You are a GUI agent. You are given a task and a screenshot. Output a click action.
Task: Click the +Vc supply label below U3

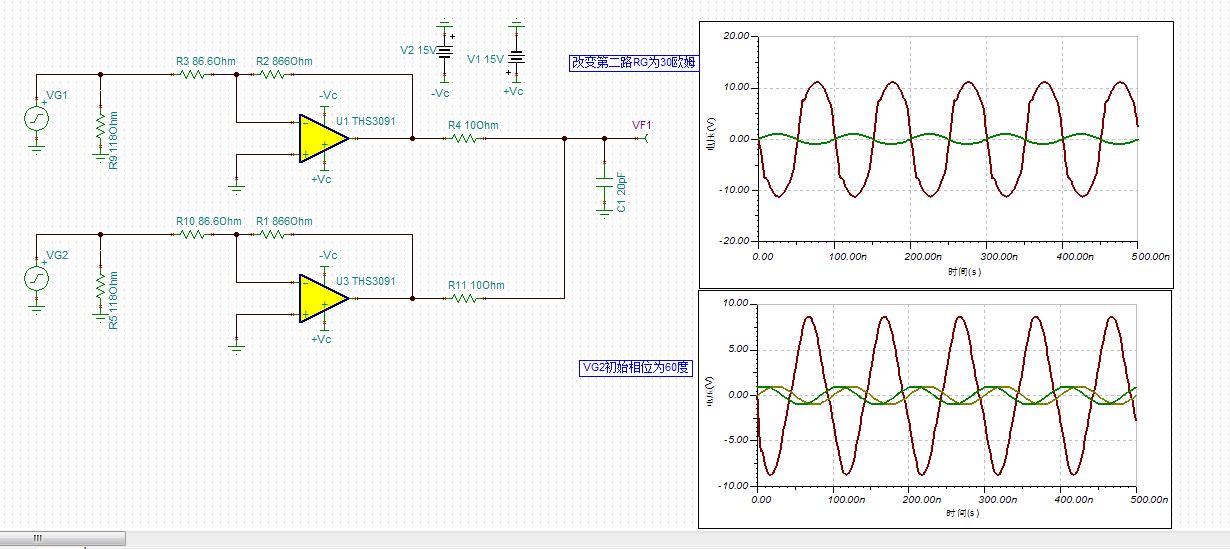coord(322,339)
